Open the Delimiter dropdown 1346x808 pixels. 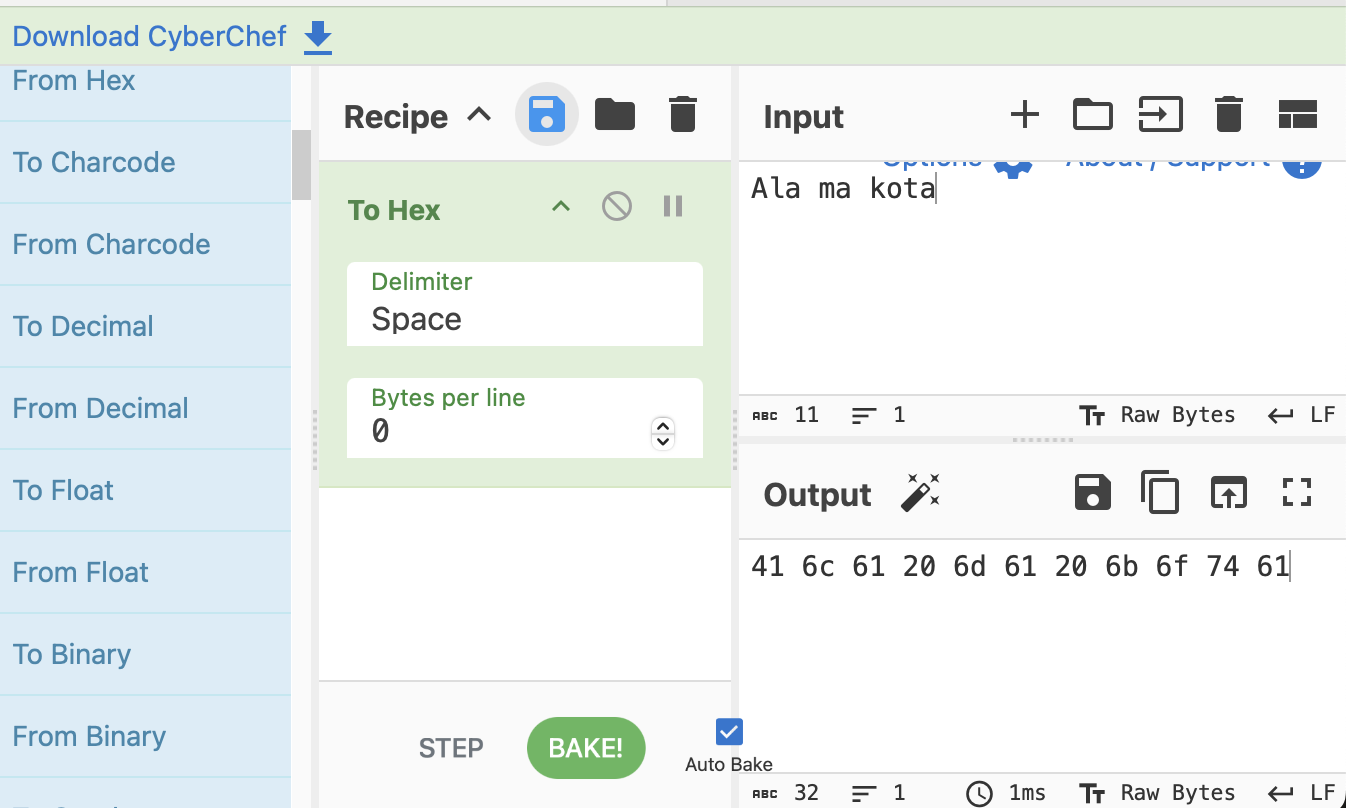point(524,304)
